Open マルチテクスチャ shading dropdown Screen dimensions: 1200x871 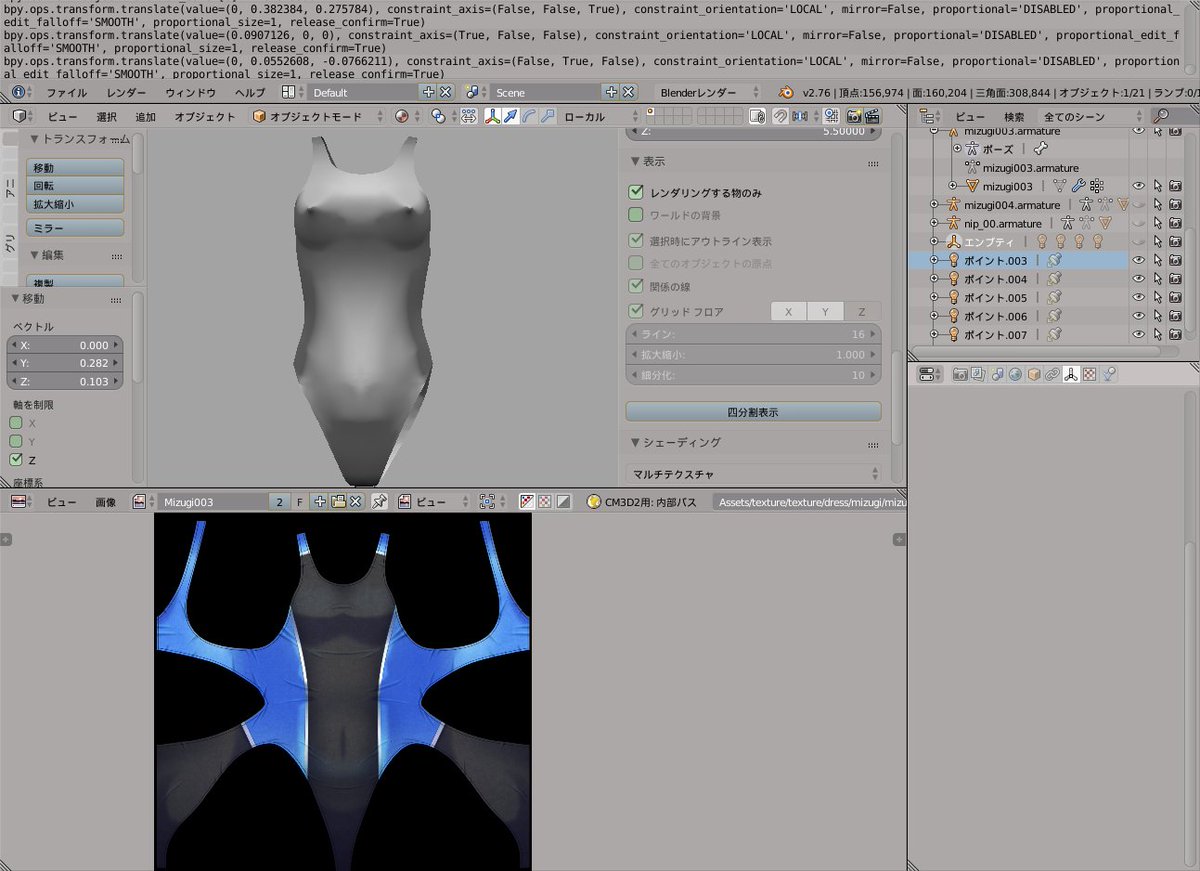pos(754,473)
